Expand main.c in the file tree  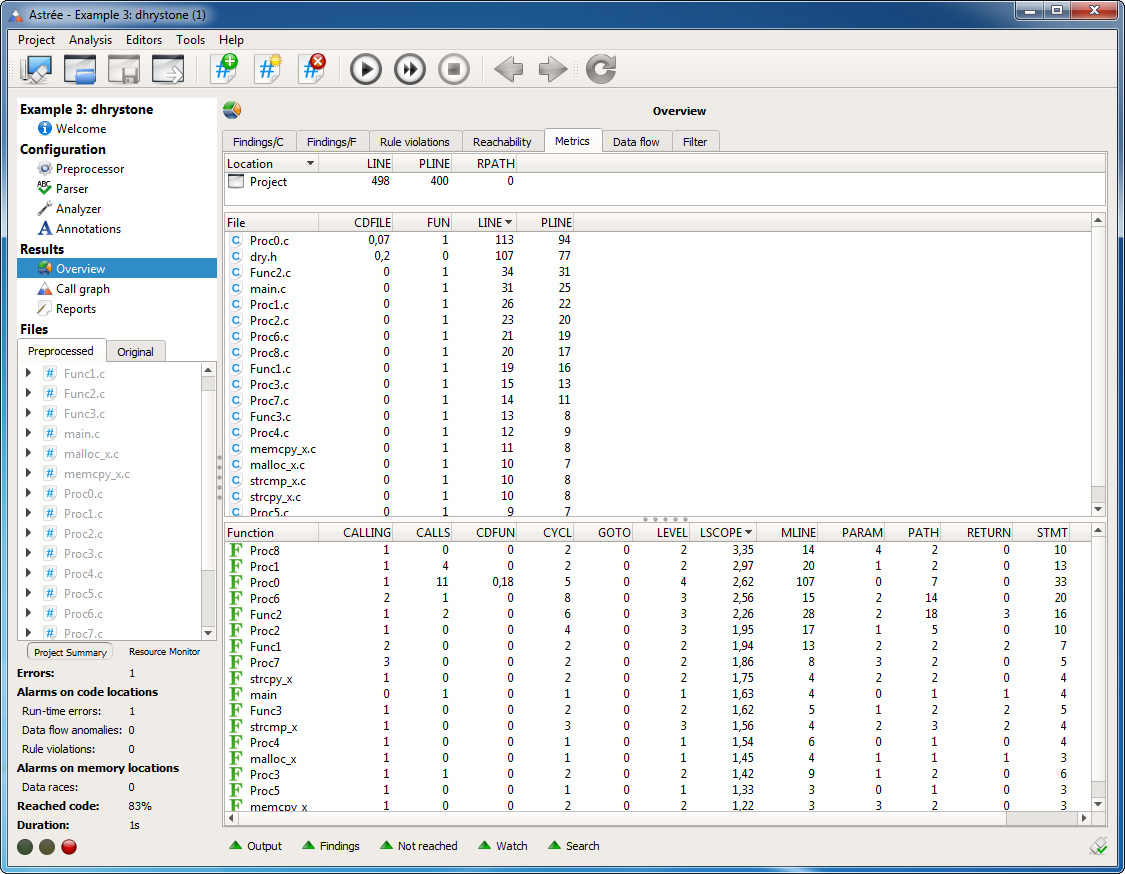pyautogui.click(x=28, y=433)
